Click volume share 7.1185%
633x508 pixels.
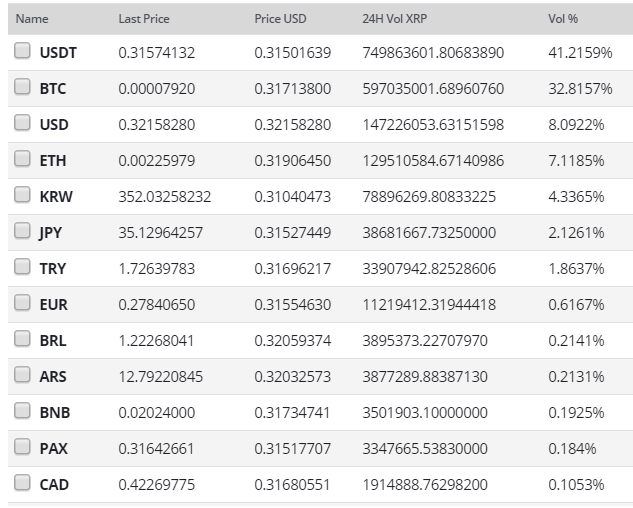coord(576,161)
